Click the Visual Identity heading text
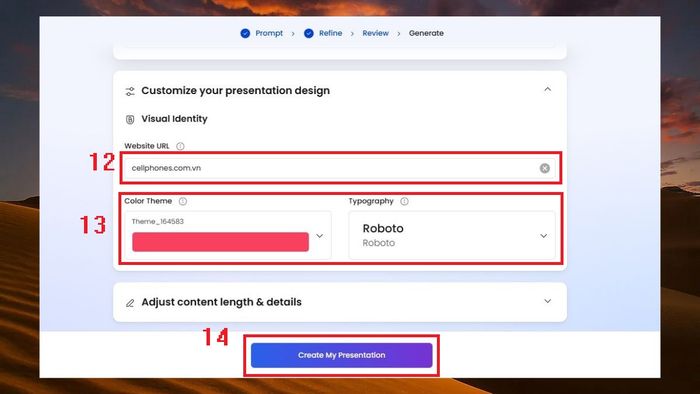Screen dimensions: 700x394 [x=175, y=119]
